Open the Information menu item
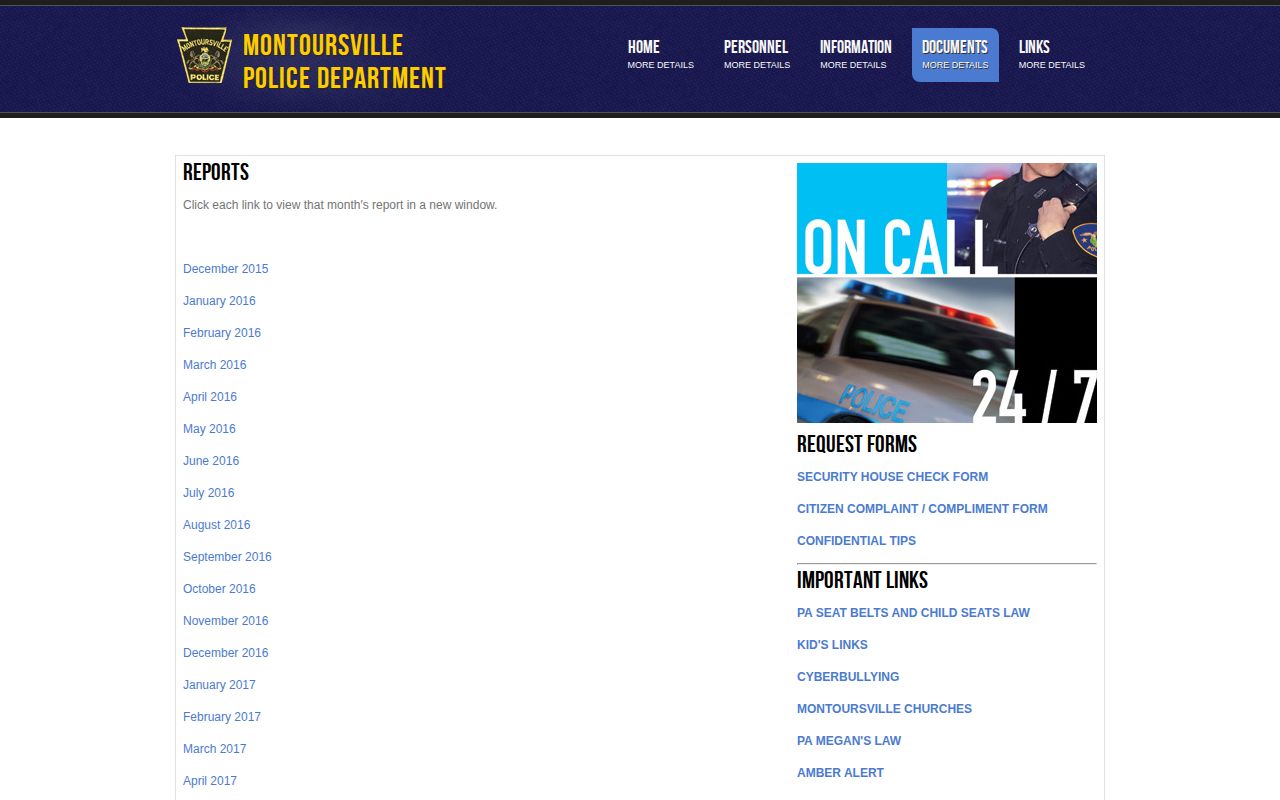 point(855,55)
